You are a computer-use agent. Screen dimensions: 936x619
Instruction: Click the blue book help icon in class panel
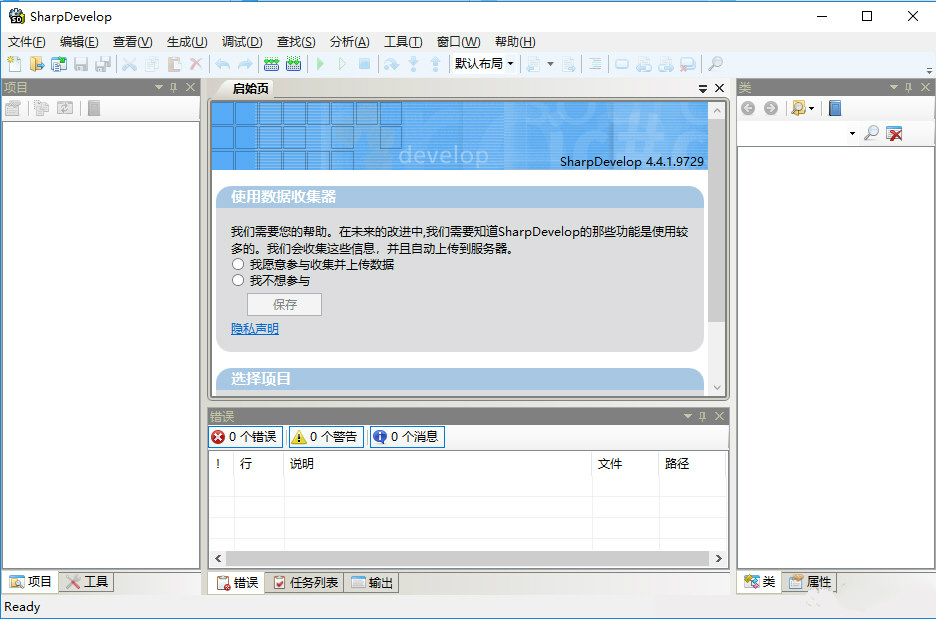click(835, 107)
